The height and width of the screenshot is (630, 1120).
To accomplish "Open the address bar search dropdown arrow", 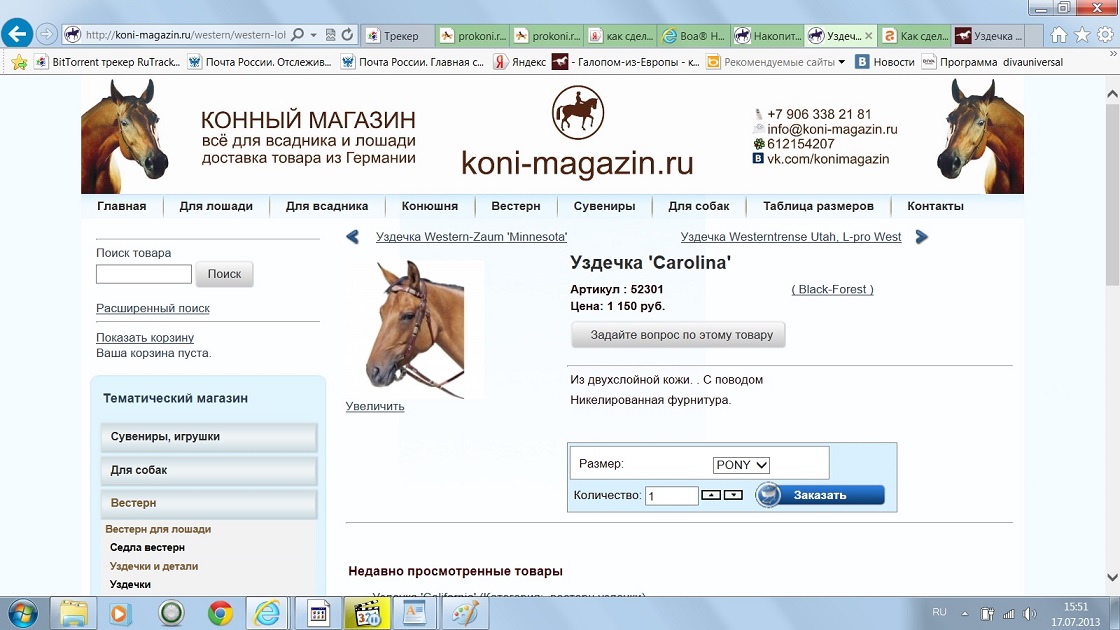I will coord(314,35).
